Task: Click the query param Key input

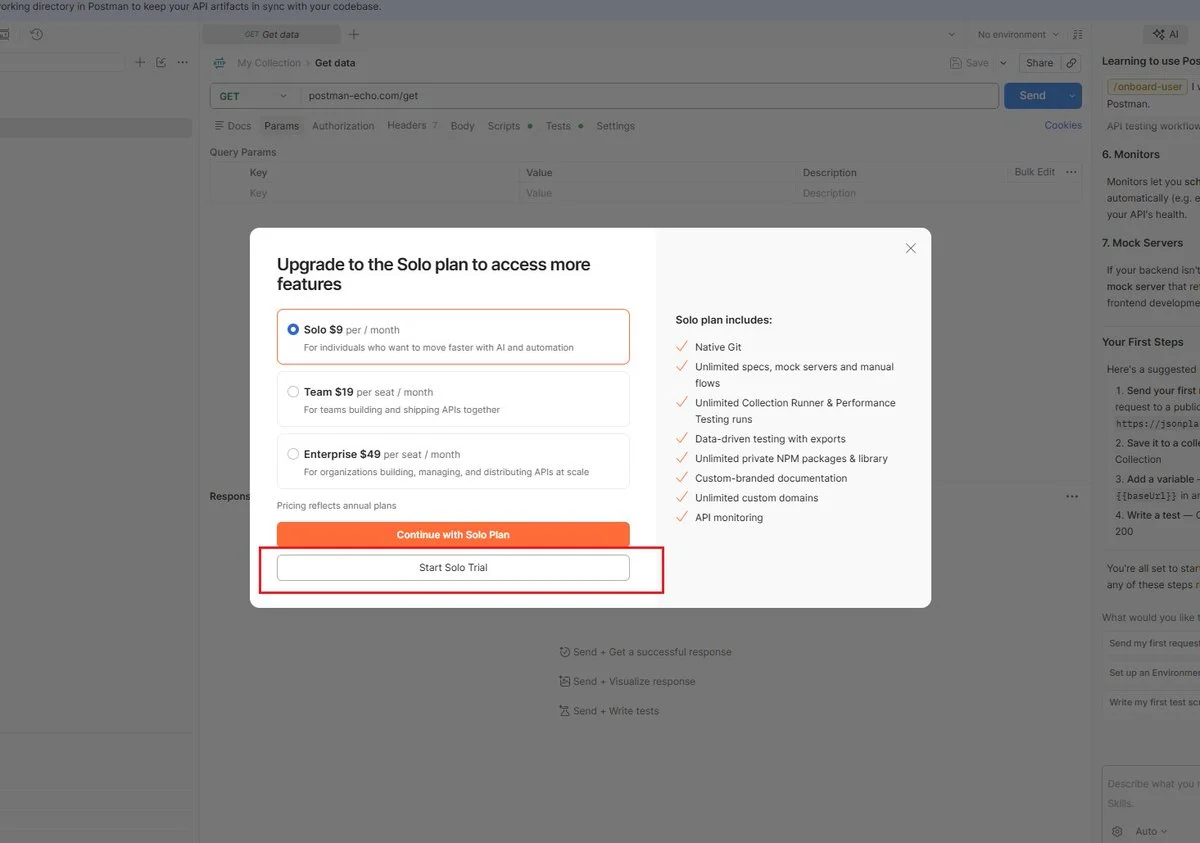Action: pyautogui.click(x=381, y=193)
